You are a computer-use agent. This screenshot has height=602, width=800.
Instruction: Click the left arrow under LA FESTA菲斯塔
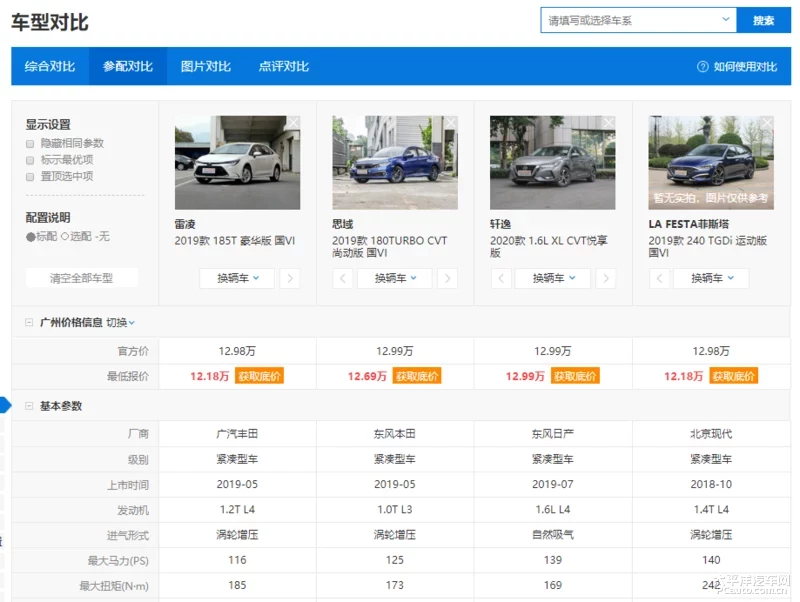pos(659,279)
